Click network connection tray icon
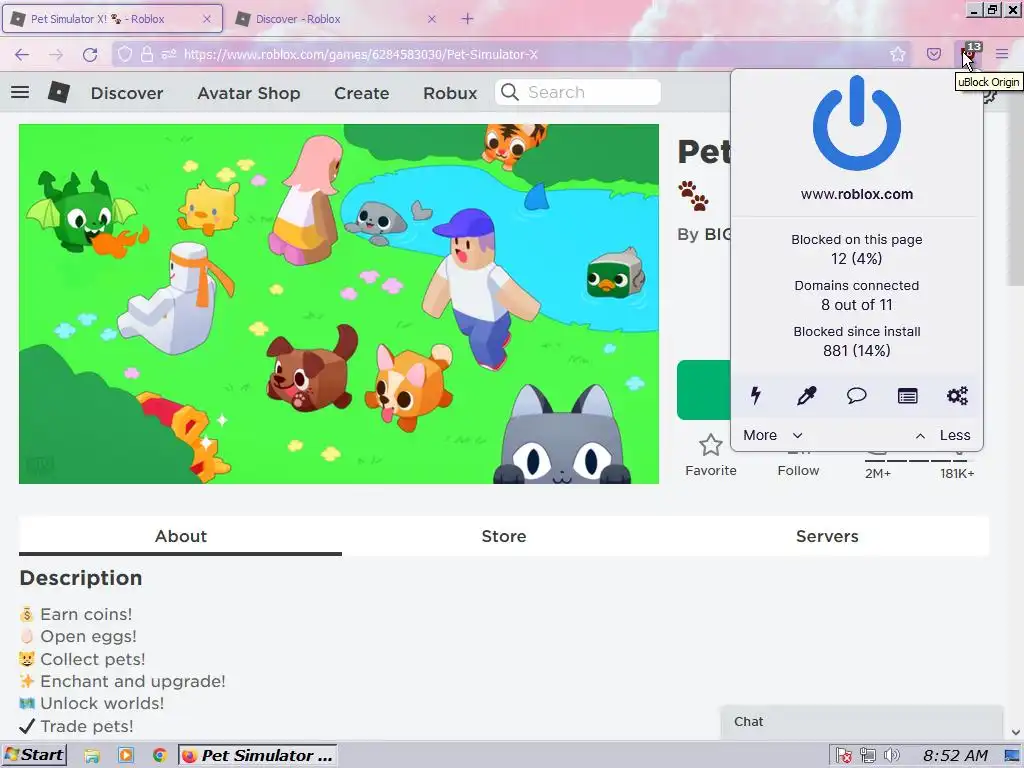 [x=867, y=756]
